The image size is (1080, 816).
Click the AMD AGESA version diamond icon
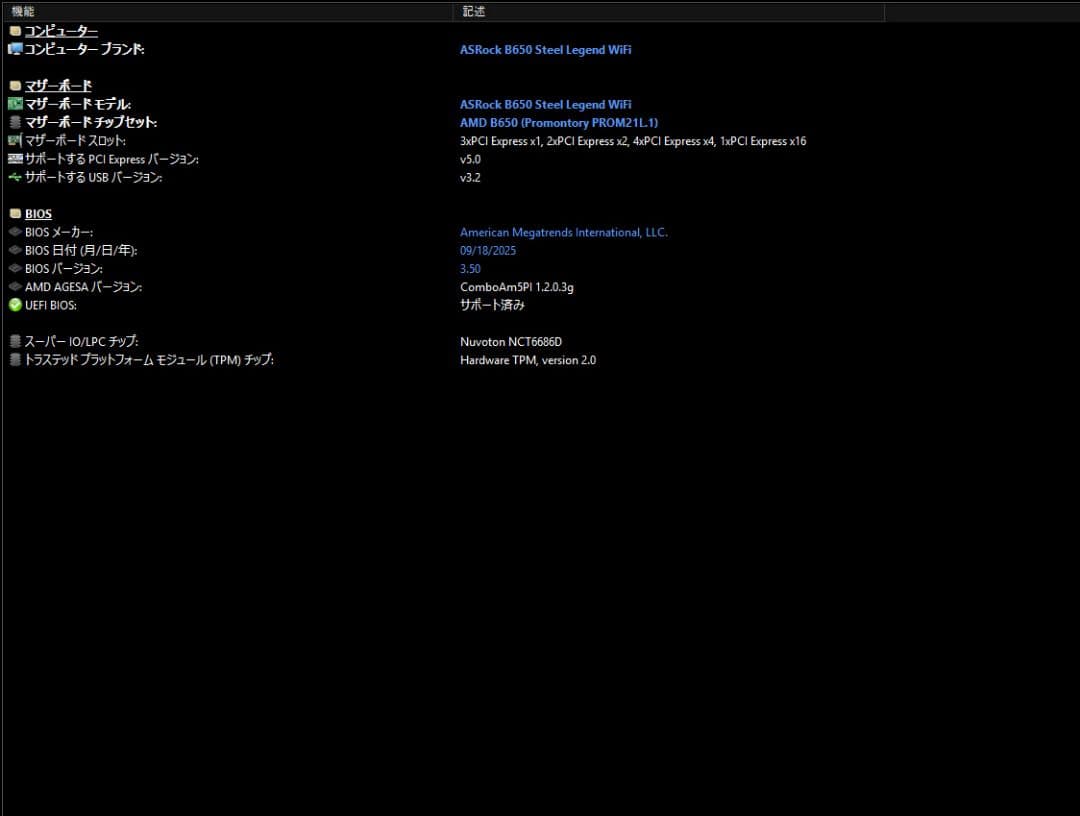[x=14, y=287]
